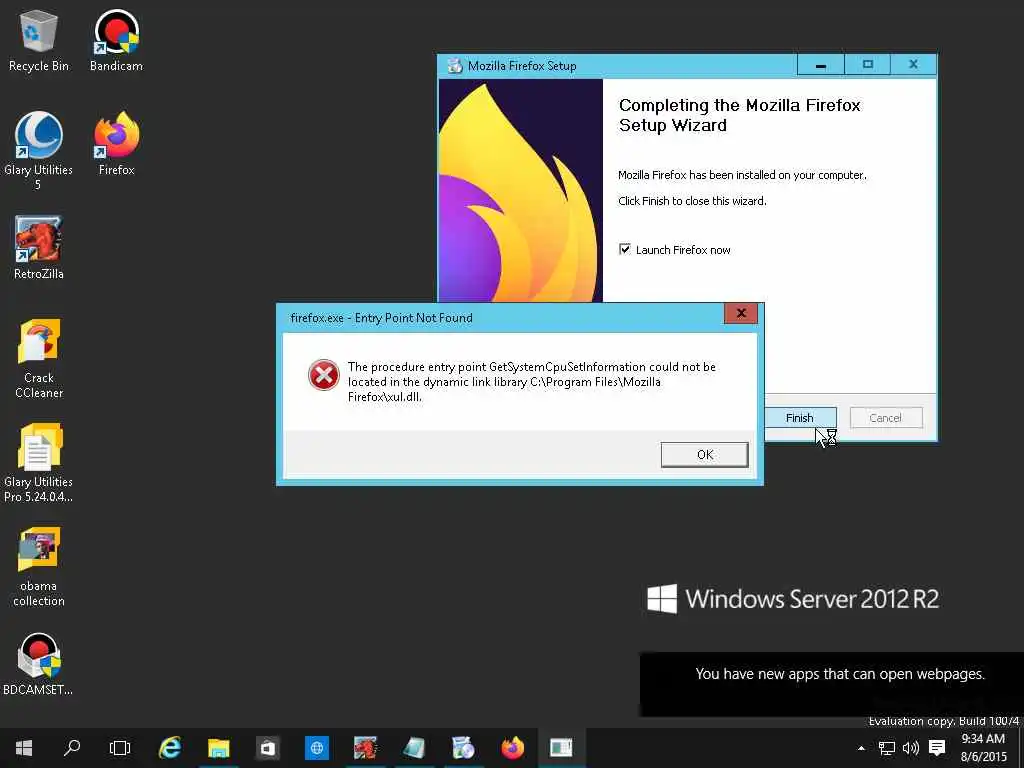Image resolution: width=1024 pixels, height=768 pixels.
Task: Select the Glary Utilities 5 desktop shortcut
Action: [x=39, y=152]
